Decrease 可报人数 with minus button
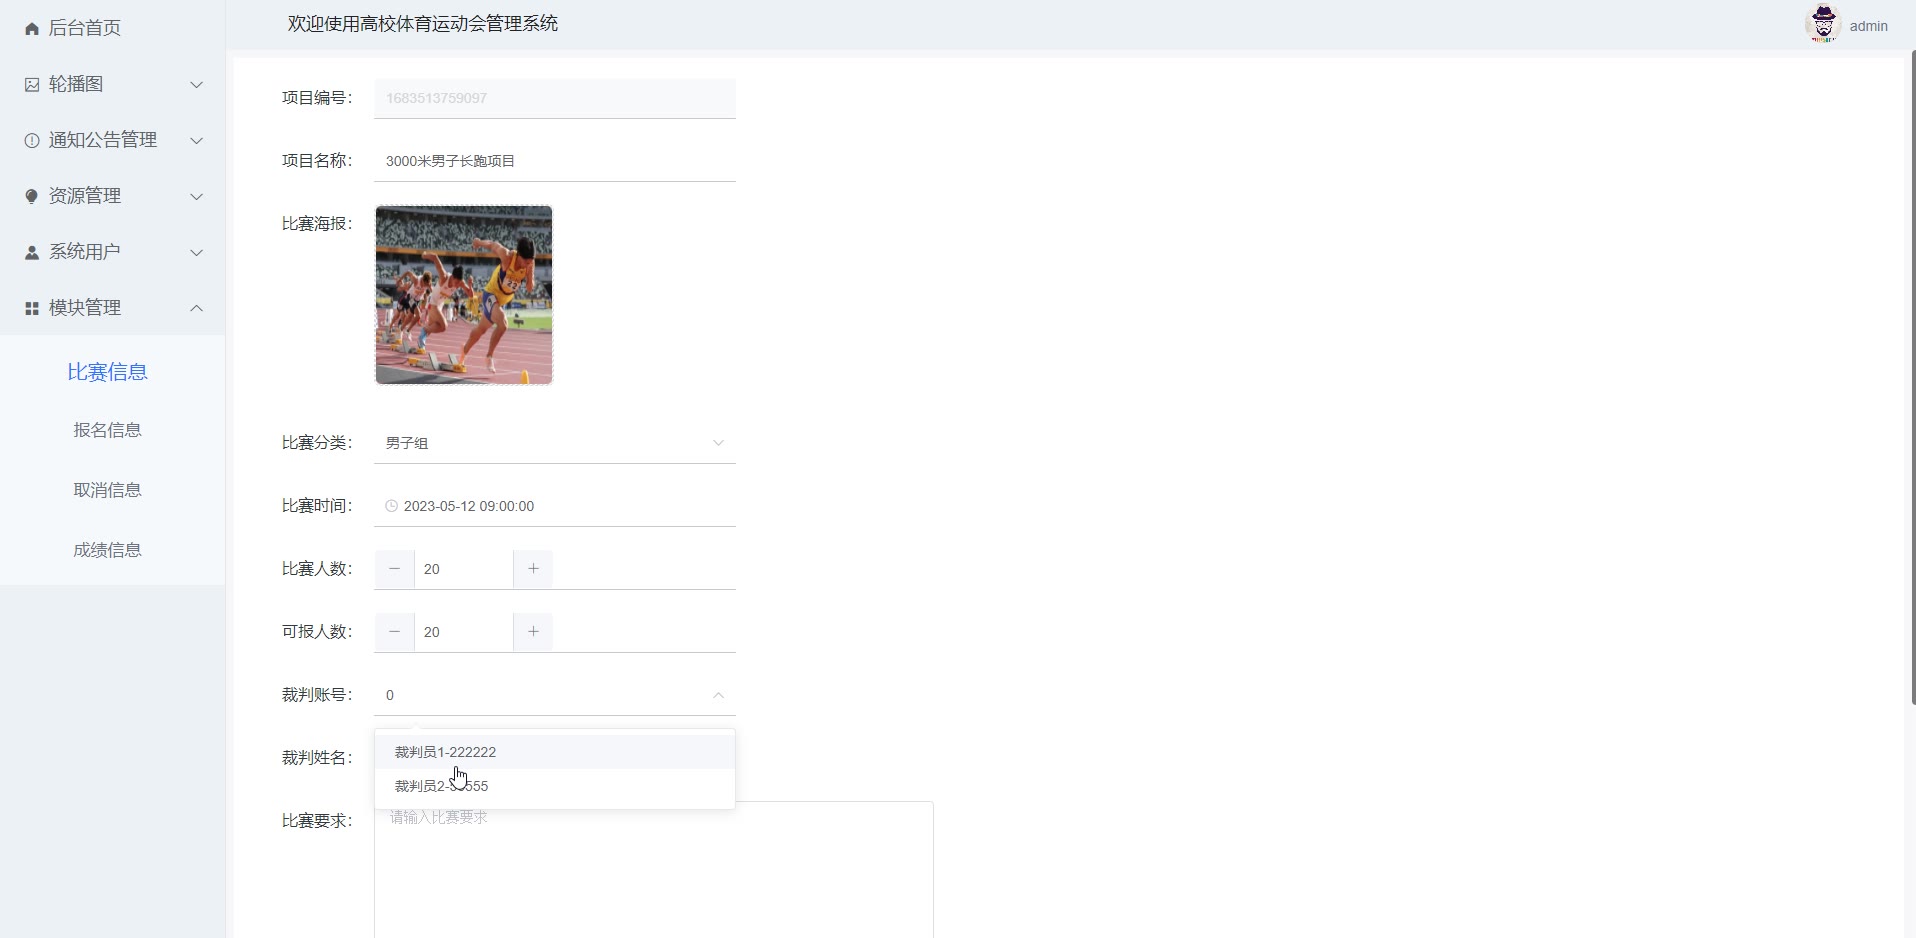 tap(394, 632)
